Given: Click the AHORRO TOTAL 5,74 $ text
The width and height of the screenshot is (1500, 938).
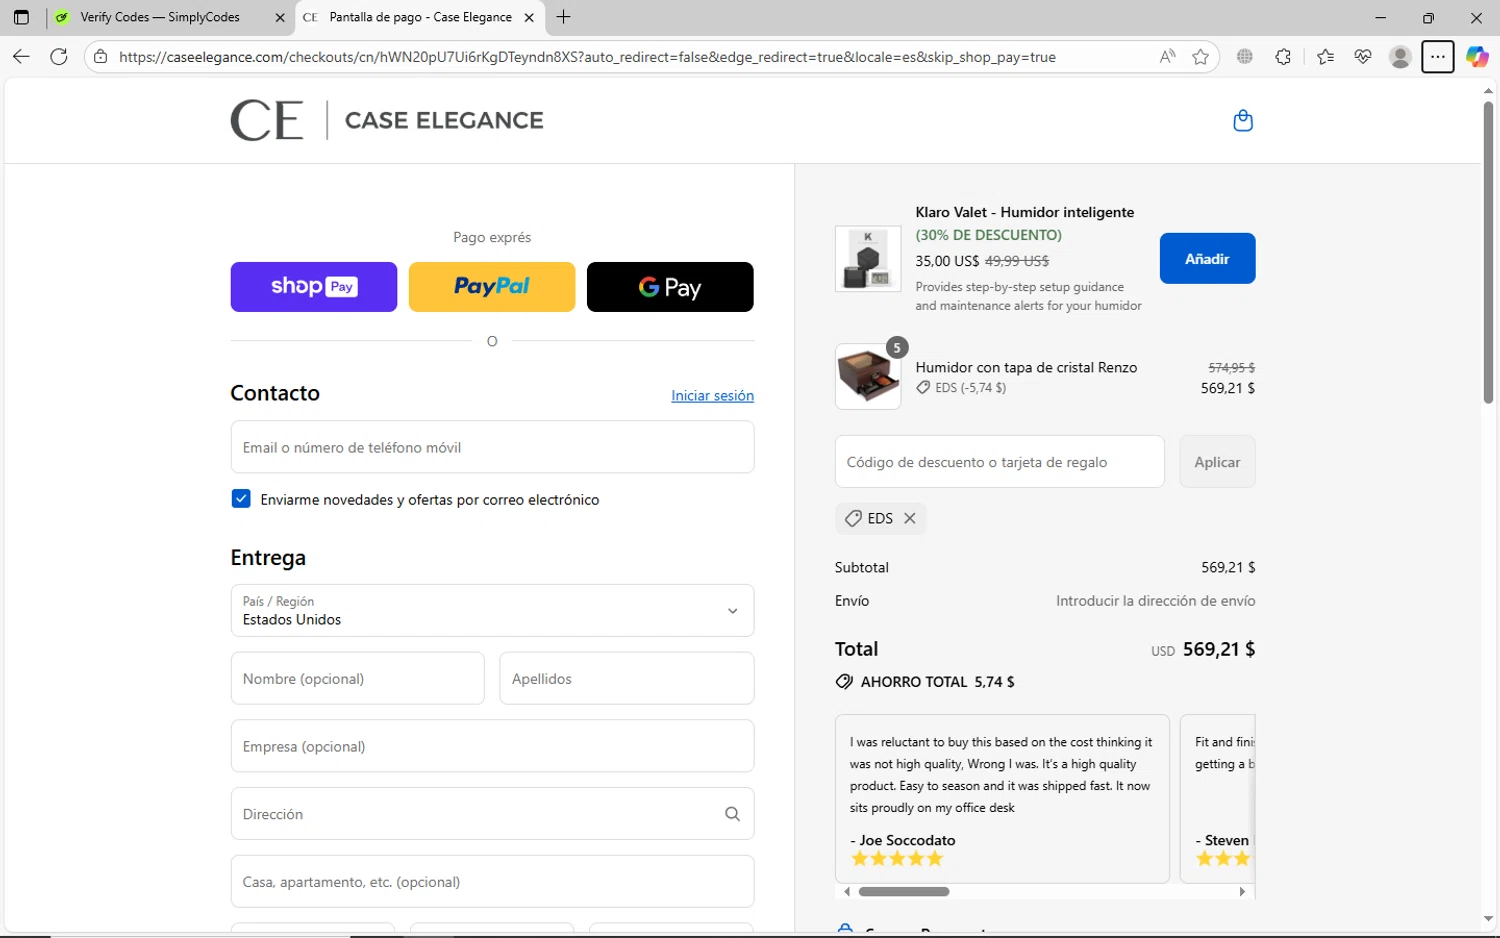Looking at the screenshot, I should pos(937,682).
